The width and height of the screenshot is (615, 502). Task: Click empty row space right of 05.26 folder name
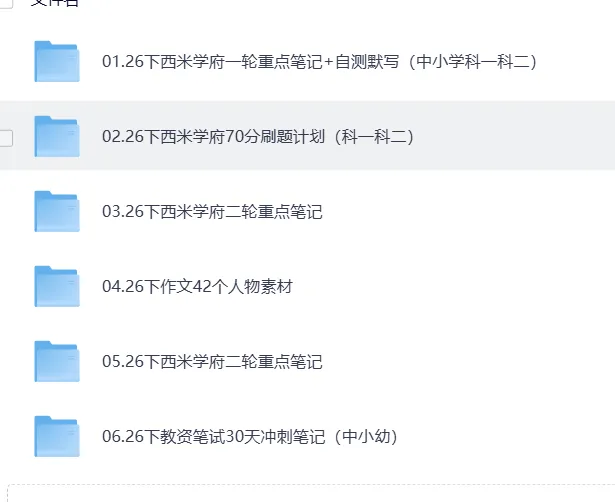point(469,362)
